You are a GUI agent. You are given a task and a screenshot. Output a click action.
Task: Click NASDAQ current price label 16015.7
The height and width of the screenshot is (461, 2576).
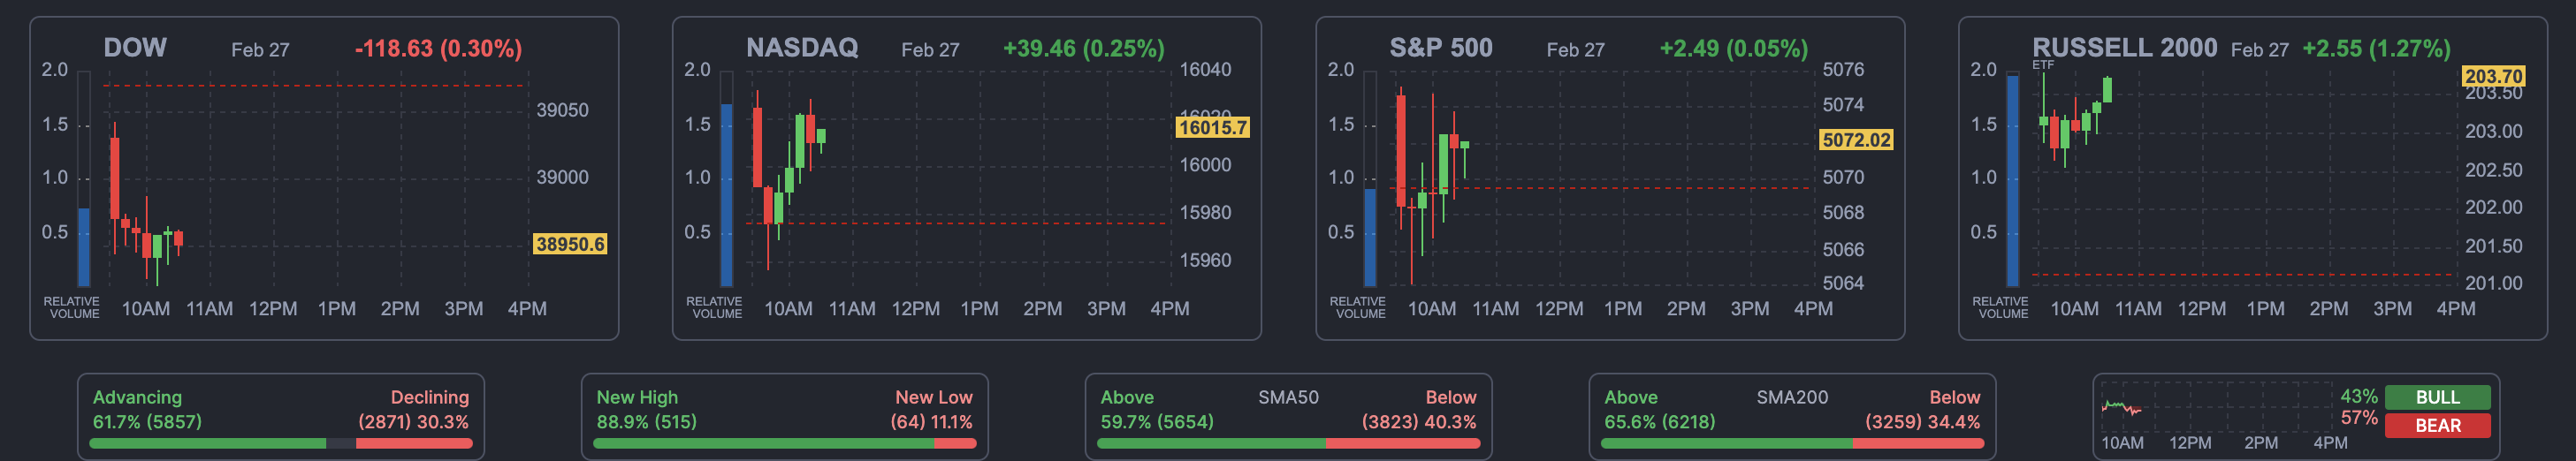click(x=1213, y=127)
